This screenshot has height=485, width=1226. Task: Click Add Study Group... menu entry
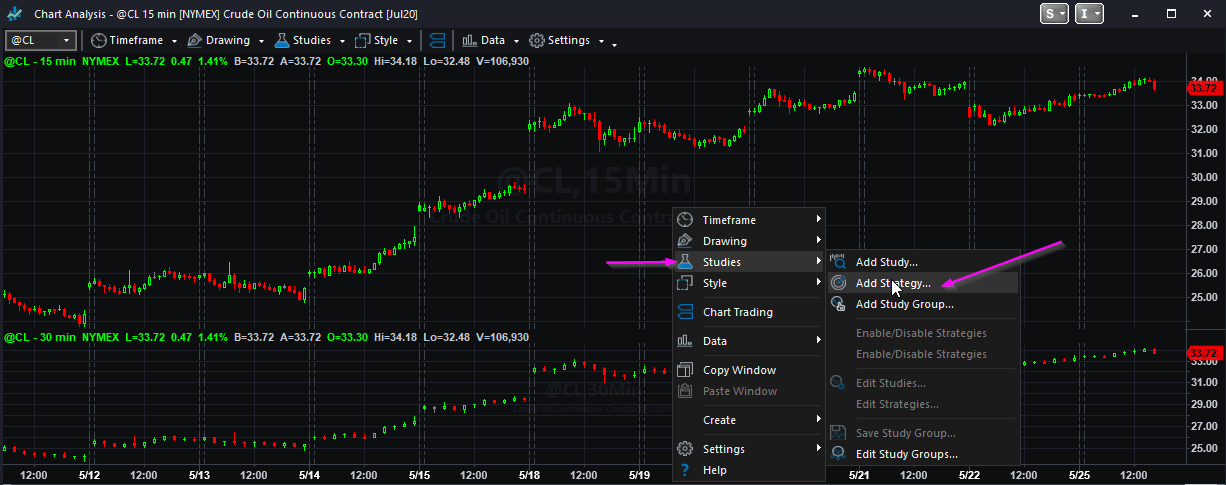click(x=904, y=304)
